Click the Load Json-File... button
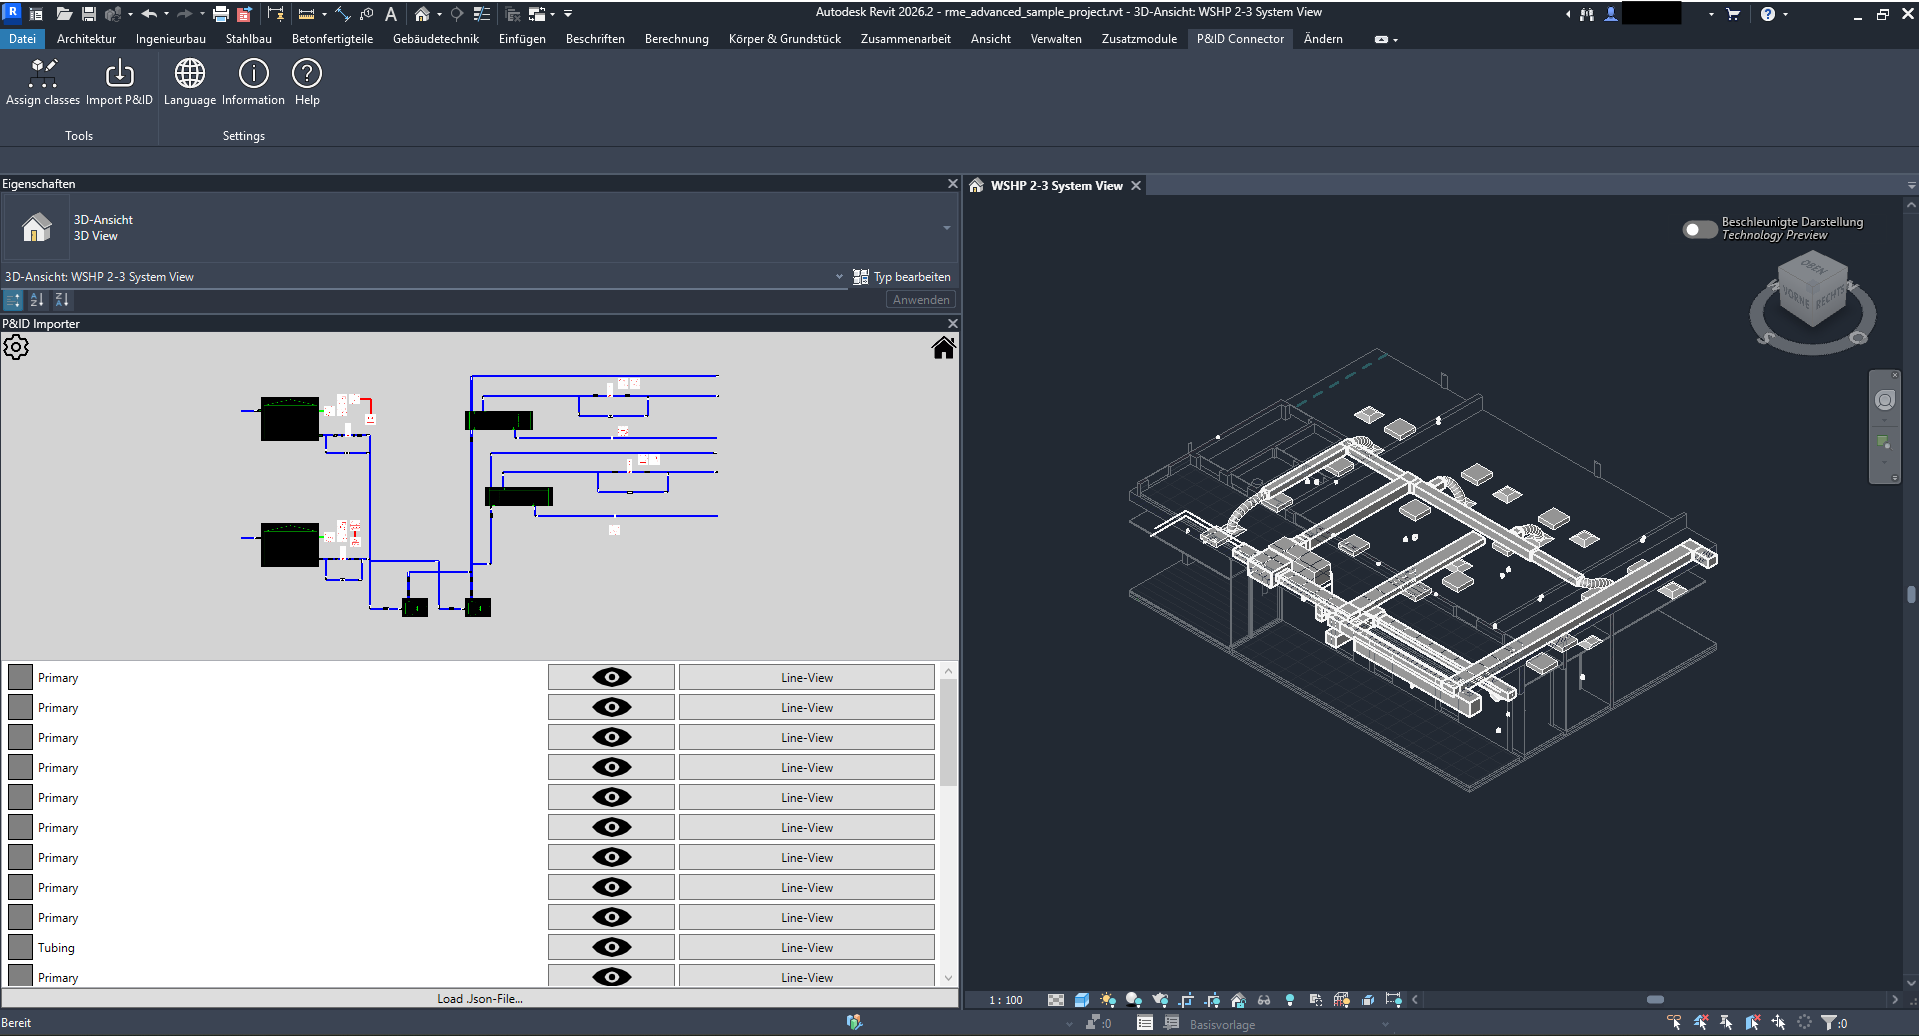This screenshot has width=1919, height=1036. (x=479, y=998)
